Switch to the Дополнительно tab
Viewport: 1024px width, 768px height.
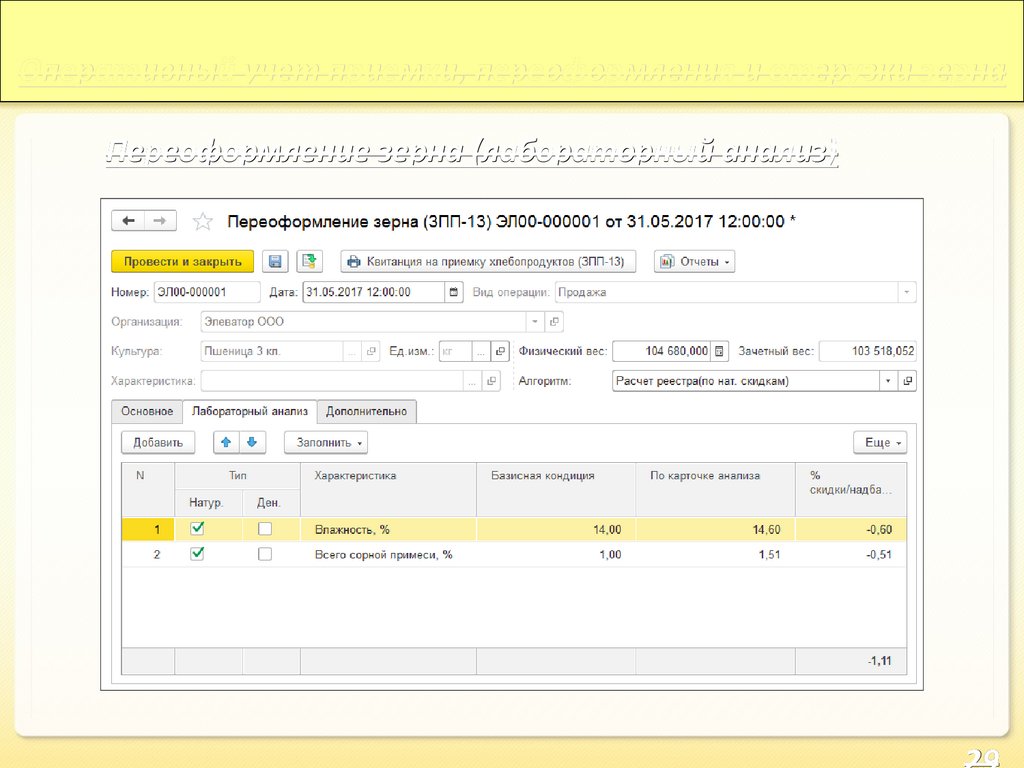(366, 411)
